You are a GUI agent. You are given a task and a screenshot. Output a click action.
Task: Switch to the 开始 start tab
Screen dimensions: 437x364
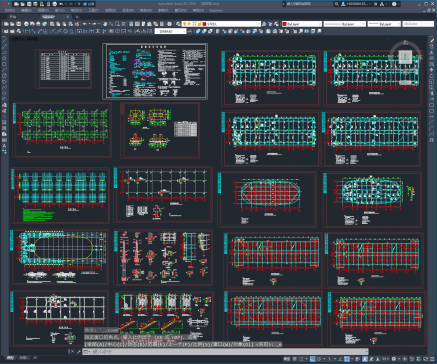tap(13, 16)
